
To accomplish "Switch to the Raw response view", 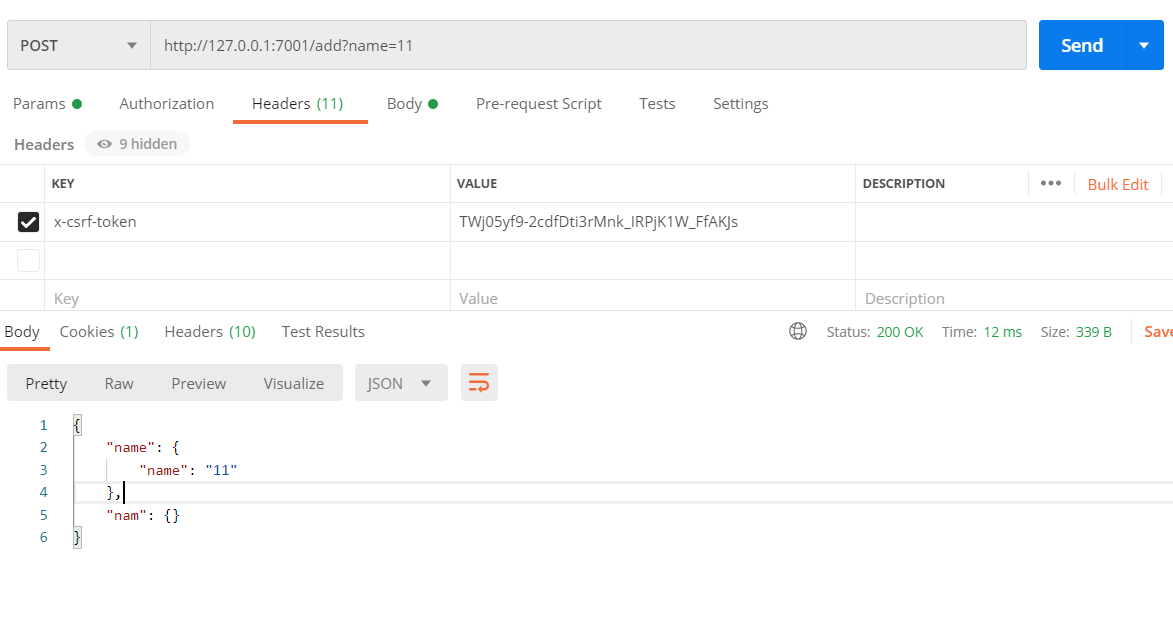I will pos(118,382).
